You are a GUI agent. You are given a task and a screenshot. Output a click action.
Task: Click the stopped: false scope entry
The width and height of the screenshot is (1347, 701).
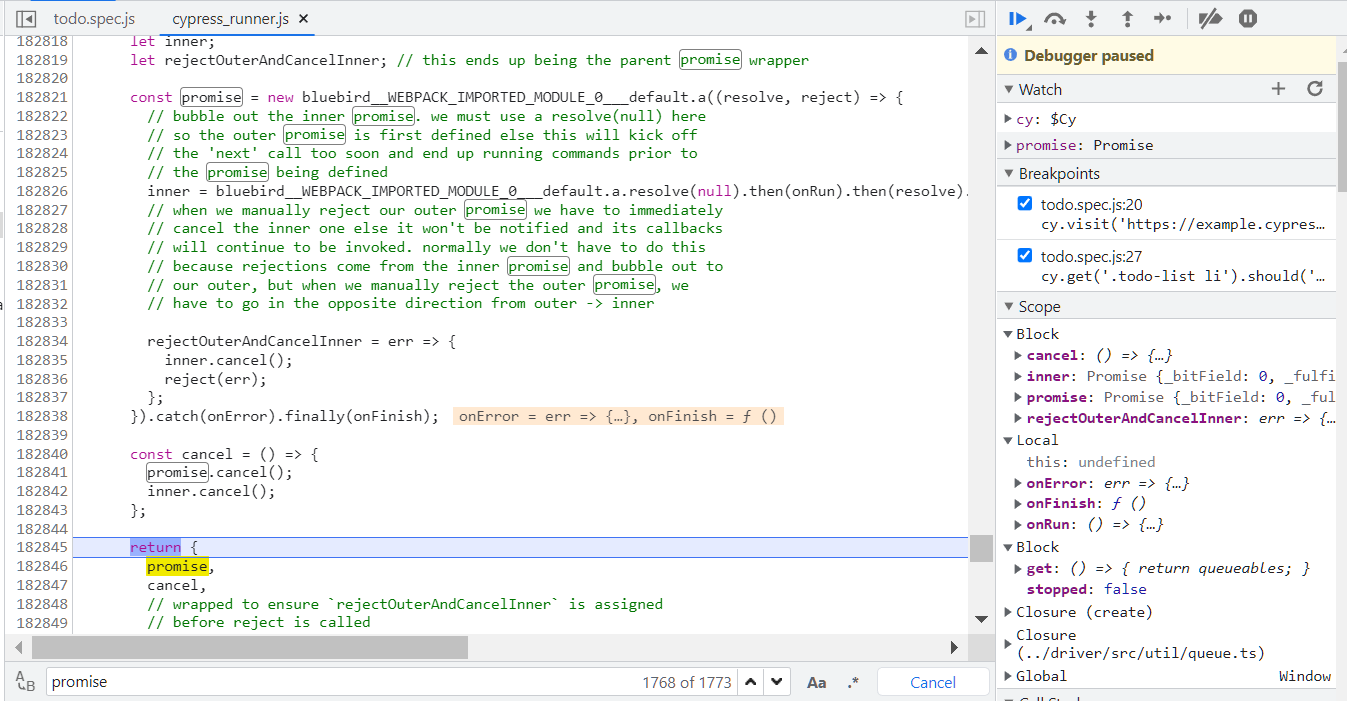(1086, 589)
